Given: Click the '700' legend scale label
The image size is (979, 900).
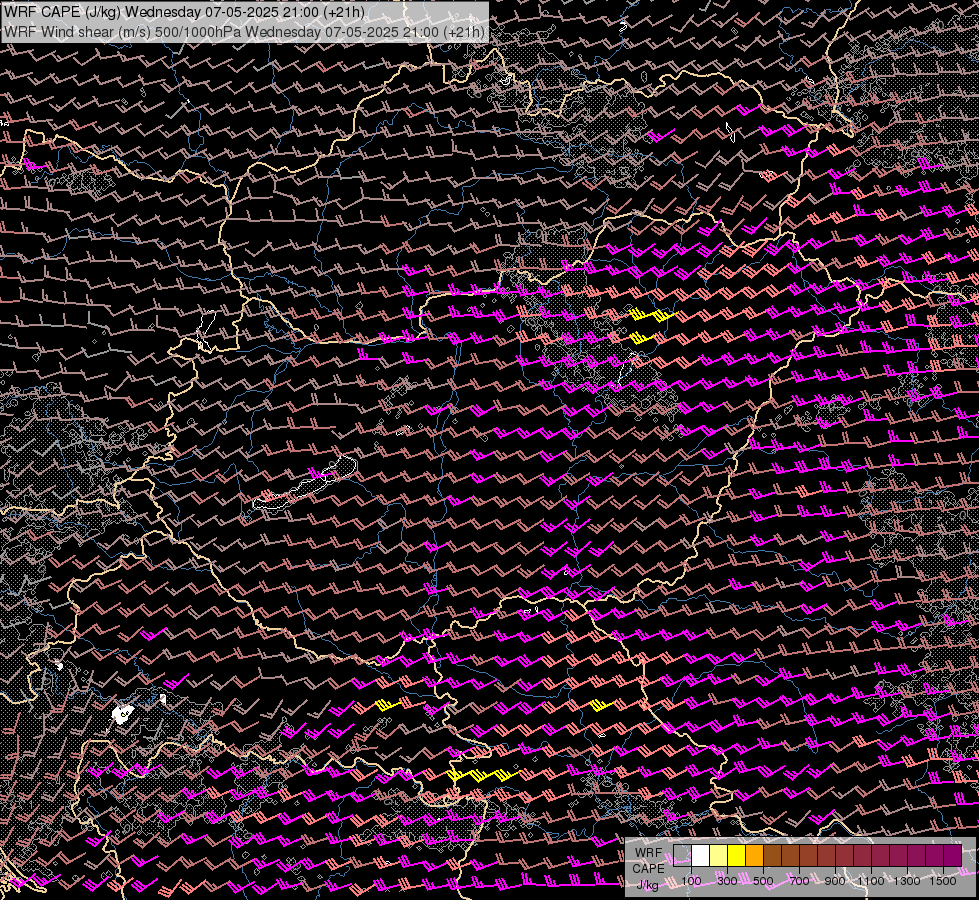Looking at the screenshot, I should pos(800,881).
